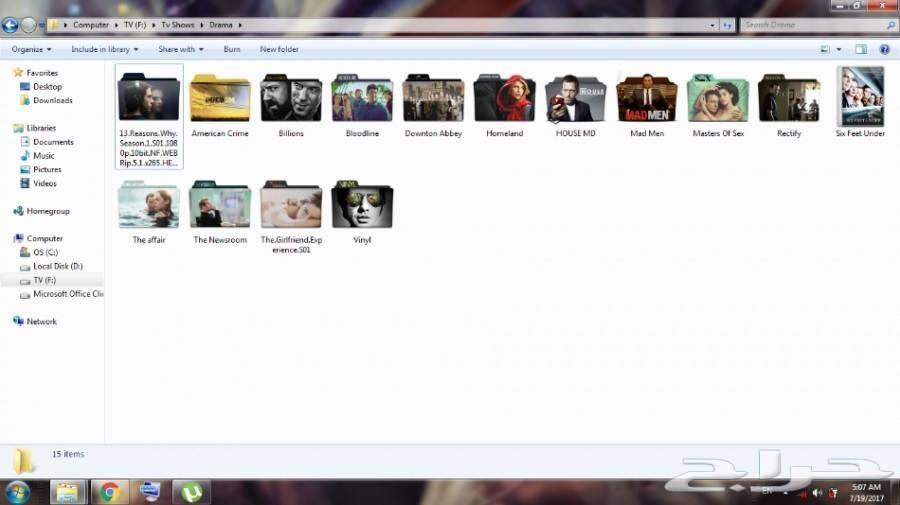Open Windows Start orb
This screenshot has height=505, width=900.
(x=18, y=492)
